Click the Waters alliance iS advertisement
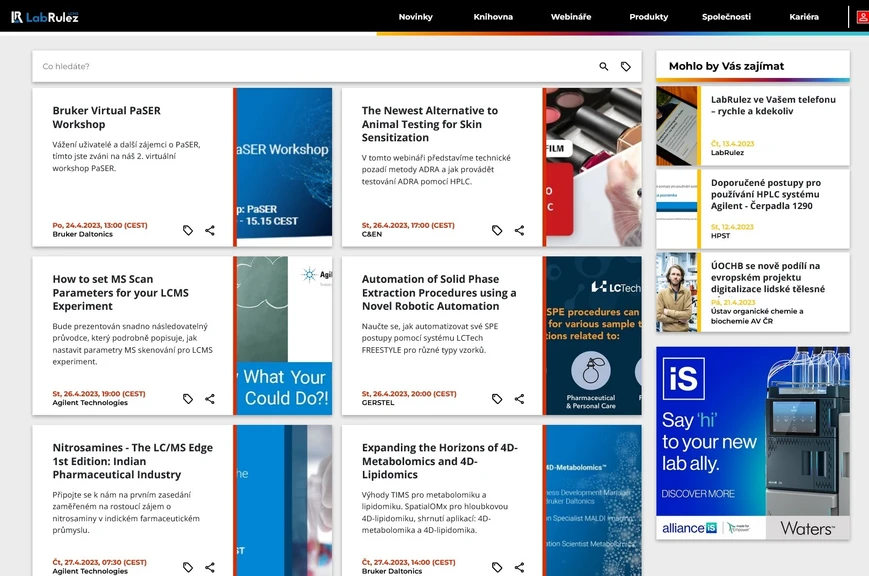Image resolution: width=869 pixels, height=576 pixels. click(753, 443)
